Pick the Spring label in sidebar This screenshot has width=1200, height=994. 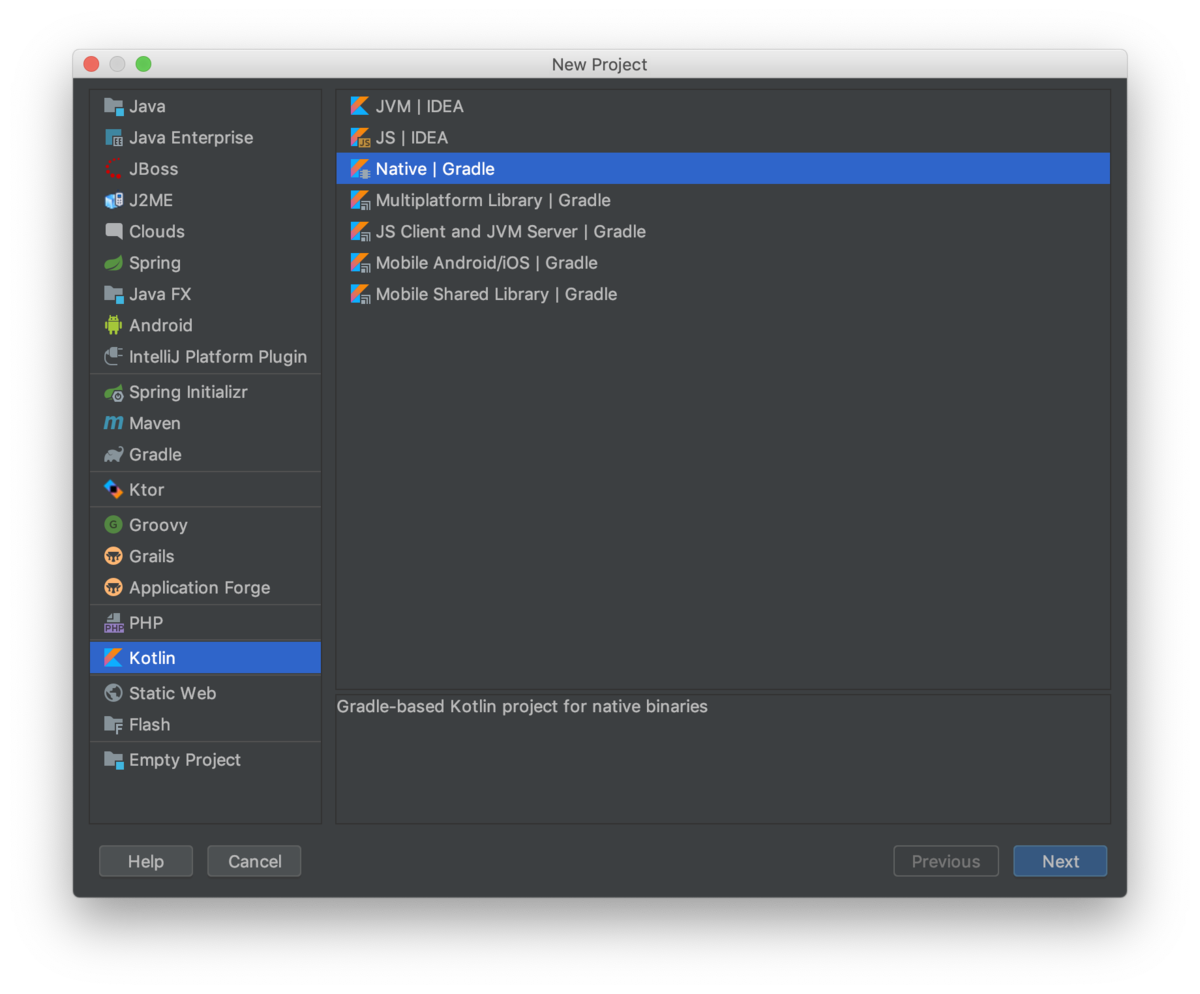point(155,263)
